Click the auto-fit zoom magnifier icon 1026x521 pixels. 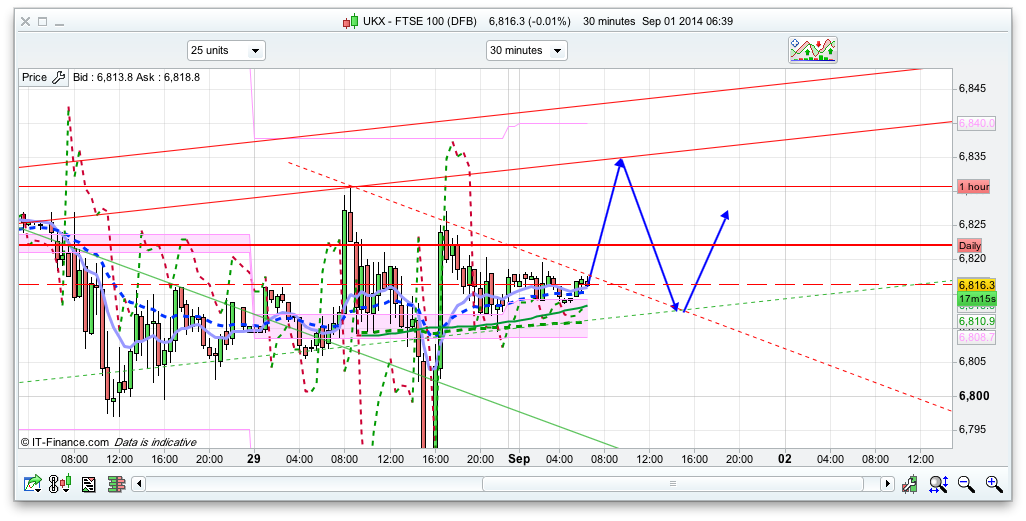(938, 484)
